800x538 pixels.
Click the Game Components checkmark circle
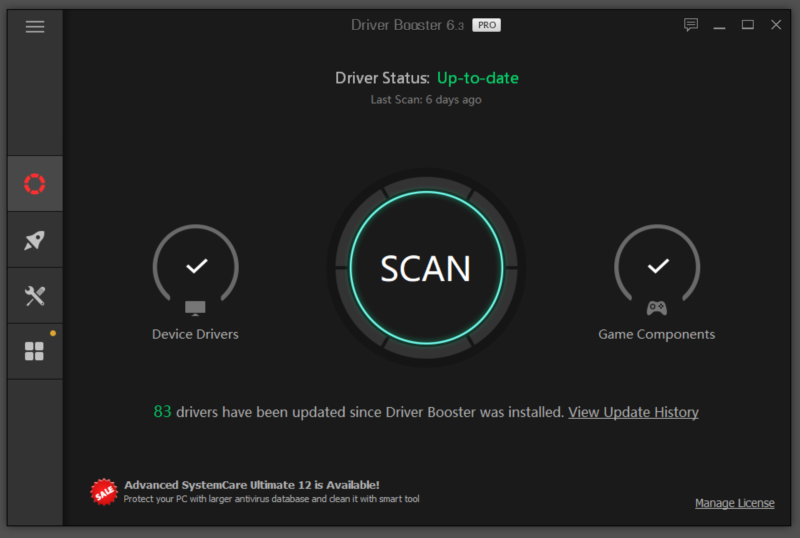pyautogui.click(x=657, y=266)
